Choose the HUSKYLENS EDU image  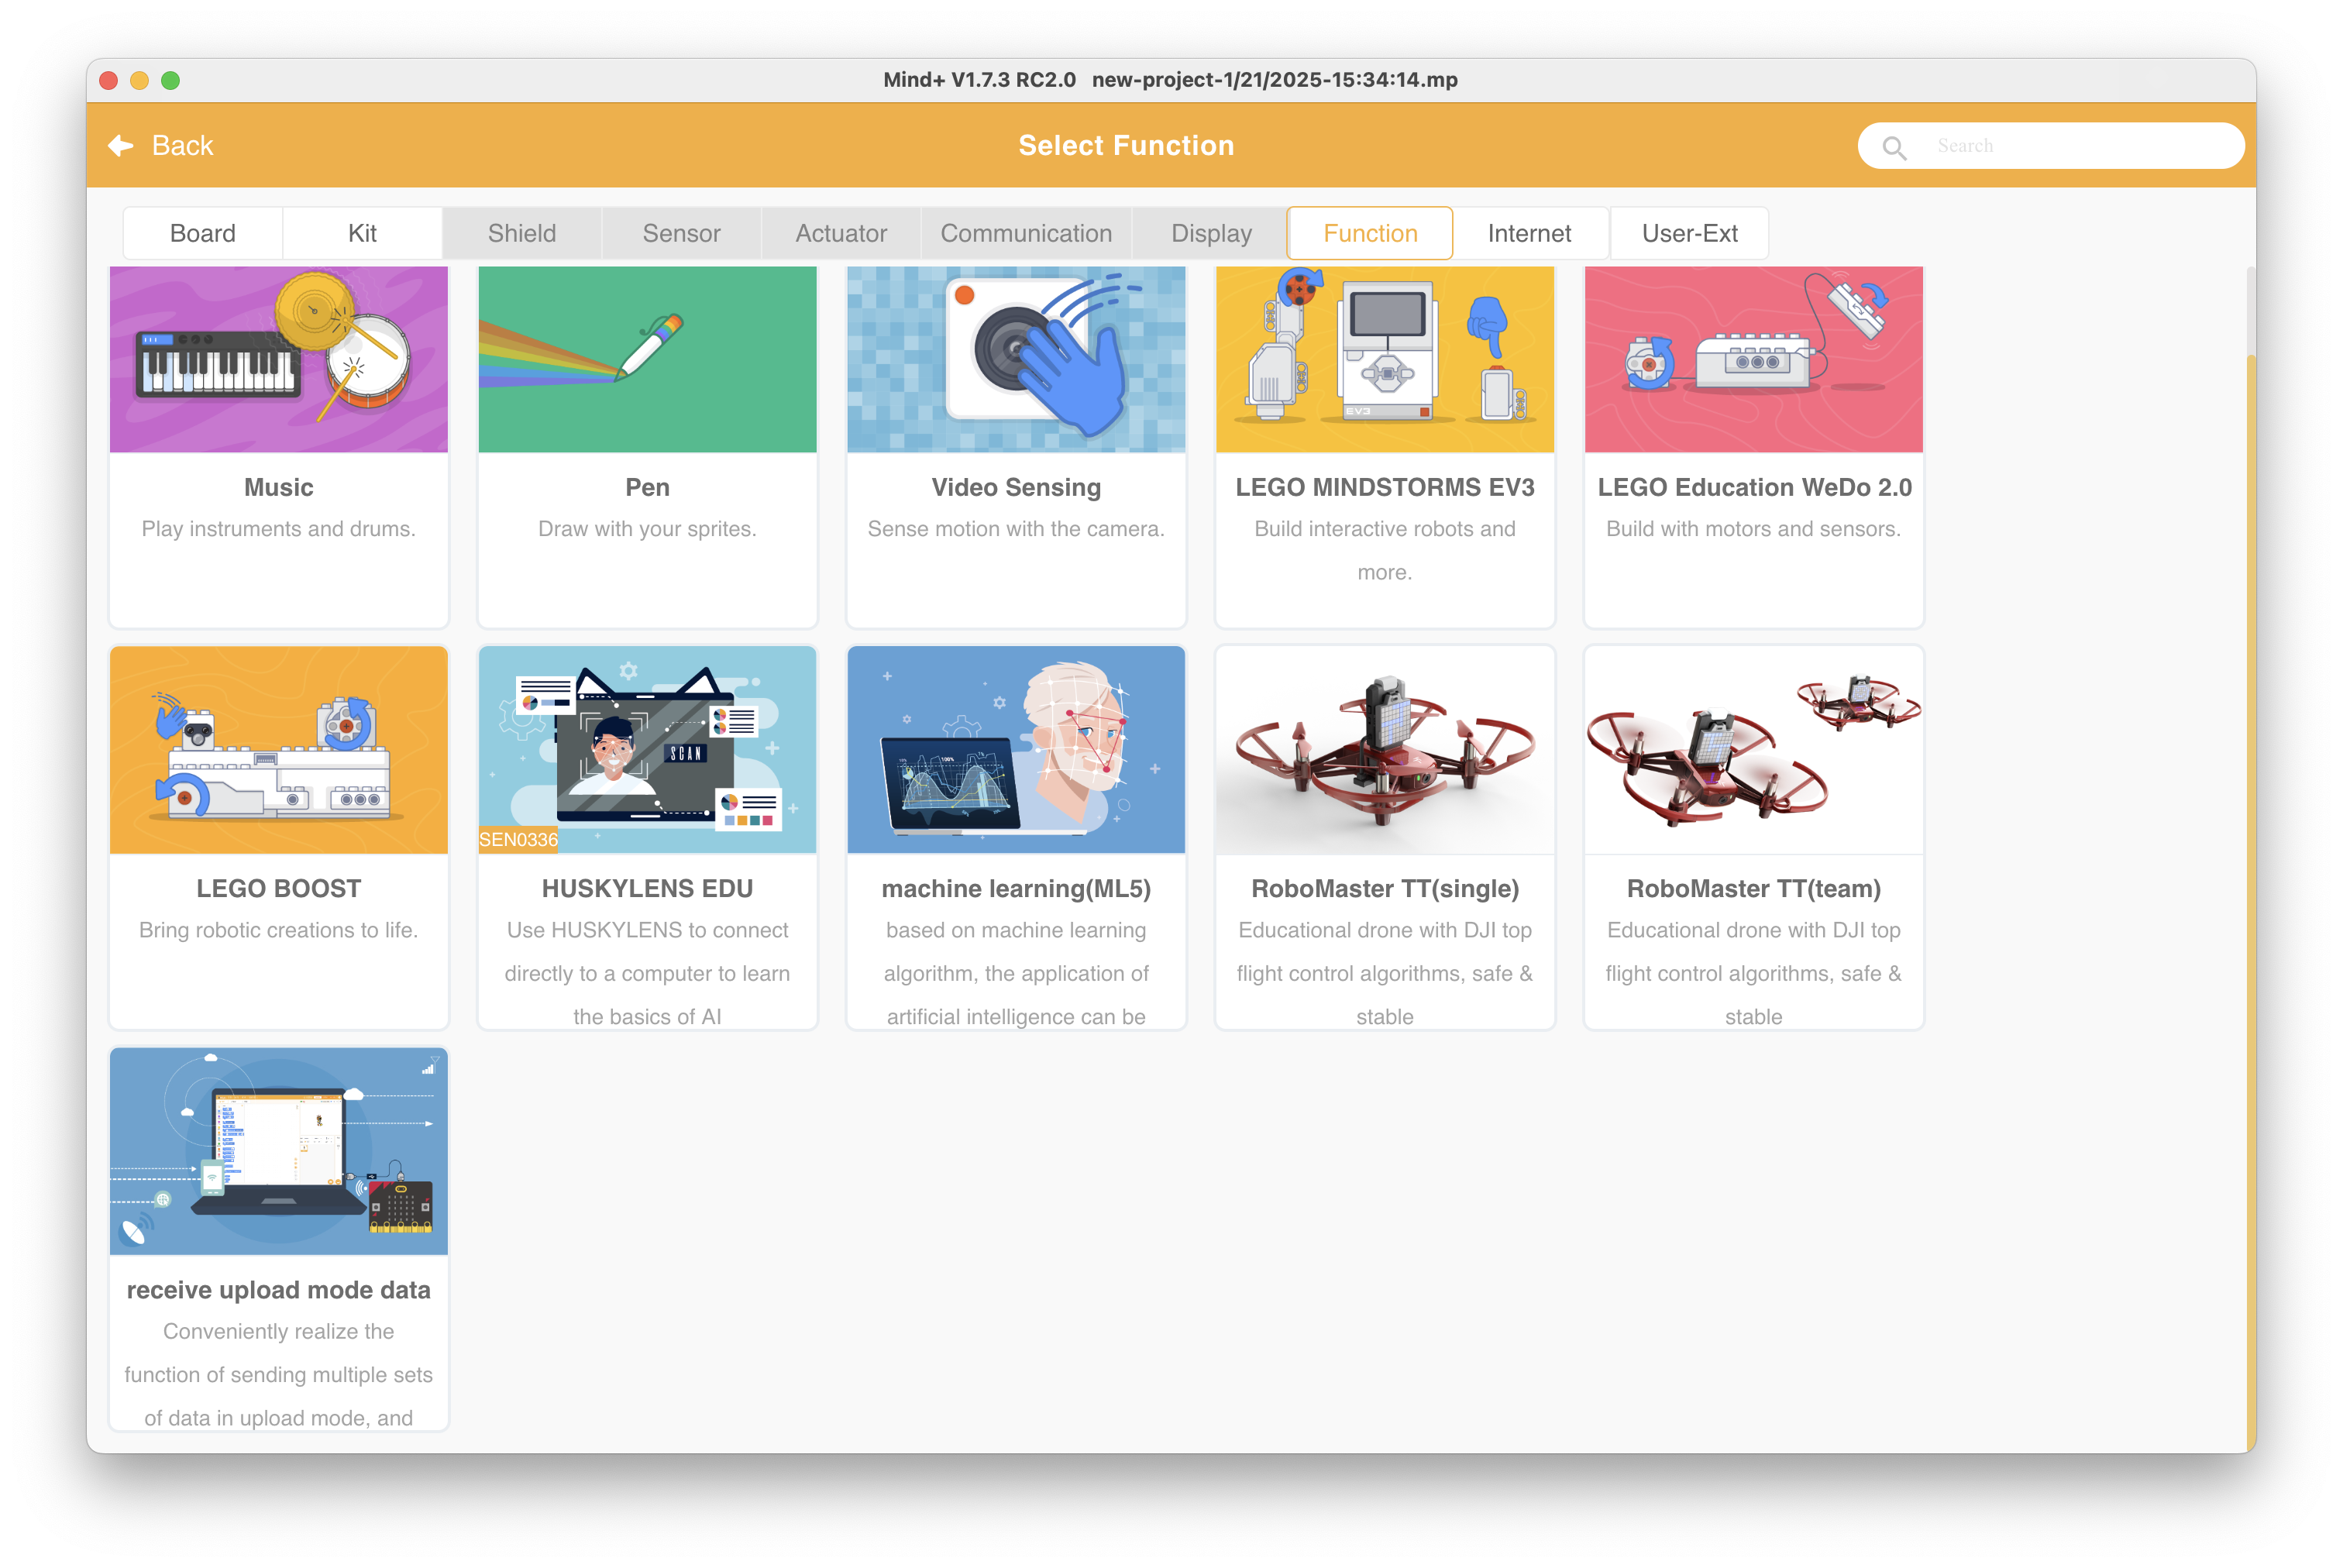[648, 749]
